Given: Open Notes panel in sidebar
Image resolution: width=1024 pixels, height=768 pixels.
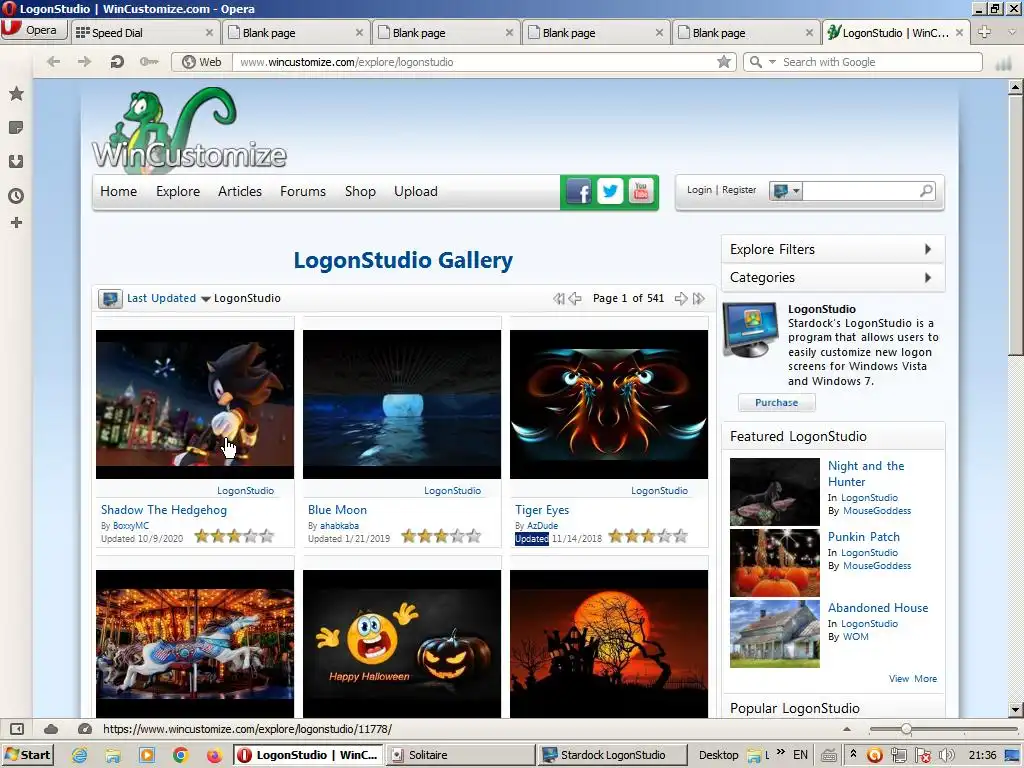Looking at the screenshot, I should [16, 127].
